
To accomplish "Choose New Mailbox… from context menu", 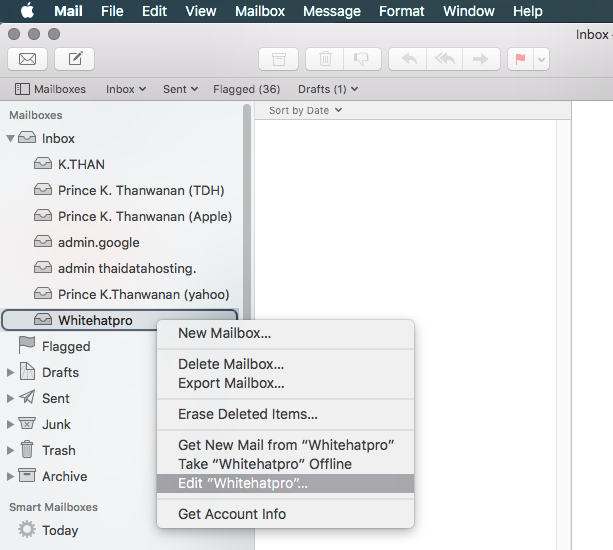I will (x=285, y=333).
